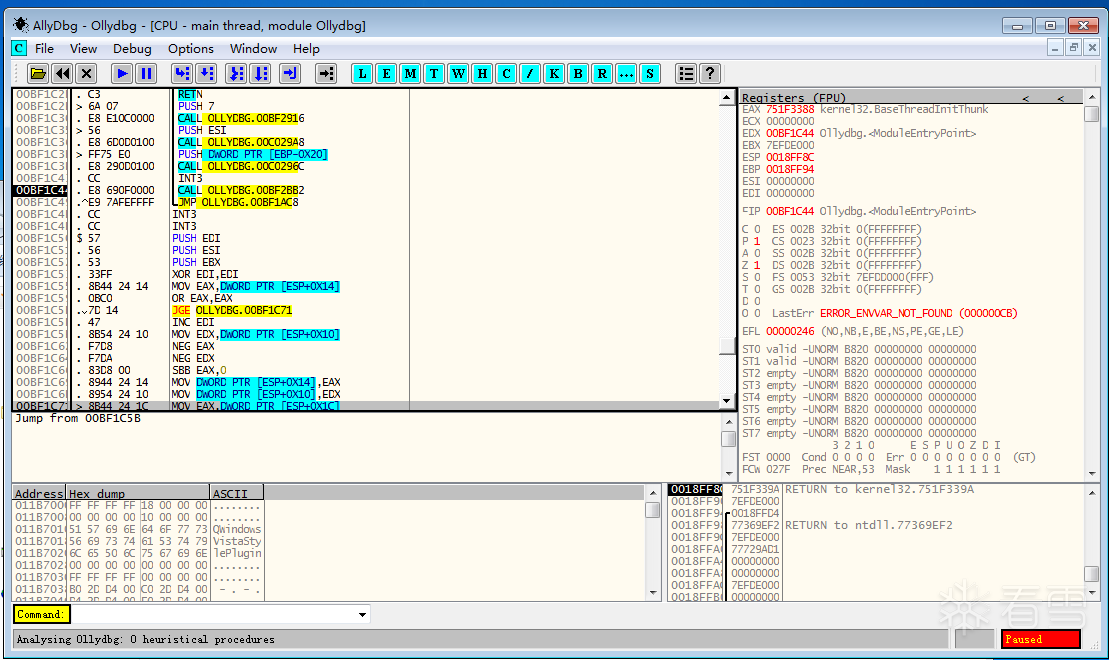Toggle the O flag value in registers
The width and height of the screenshot is (1109, 660).
click(x=757, y=313)
